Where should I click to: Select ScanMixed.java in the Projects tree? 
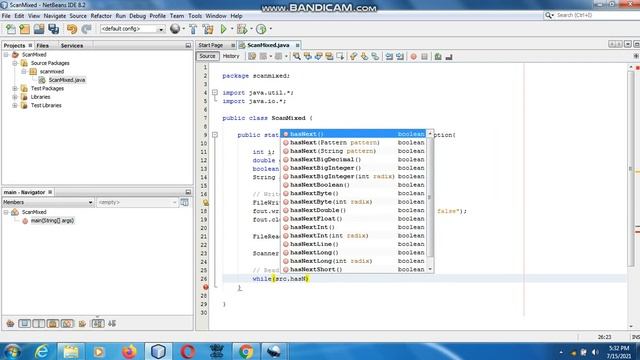(67, 80)
